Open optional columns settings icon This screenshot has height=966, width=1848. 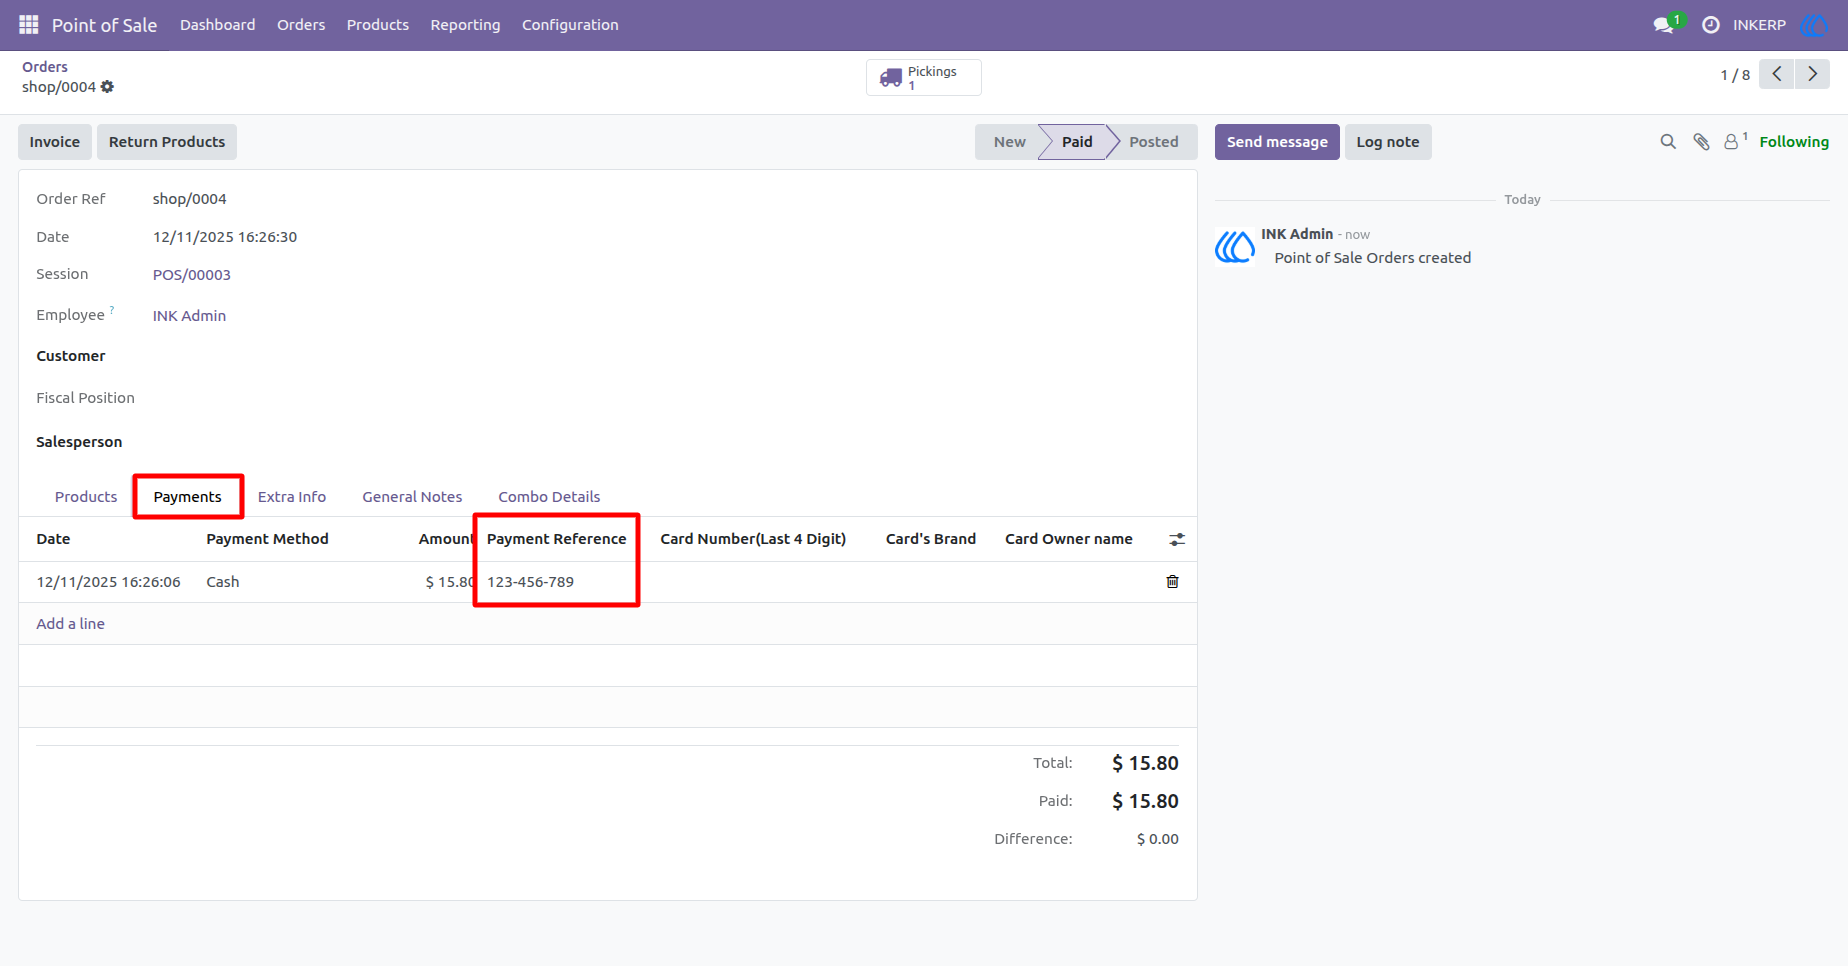(1177, 539)
